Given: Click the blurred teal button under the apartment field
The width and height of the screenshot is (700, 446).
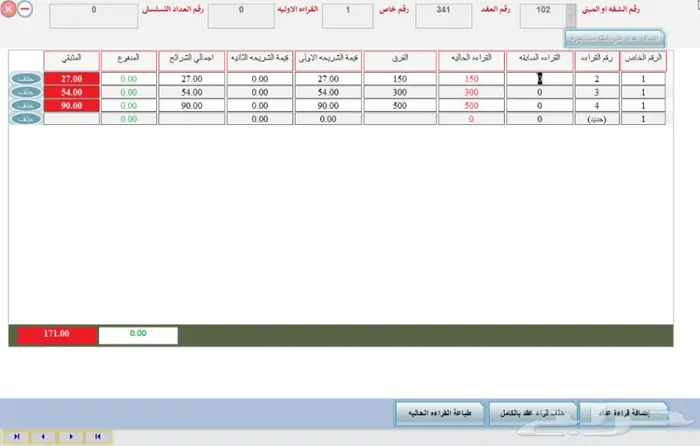Looking at the screenshot, I should [x=614, y=39].
